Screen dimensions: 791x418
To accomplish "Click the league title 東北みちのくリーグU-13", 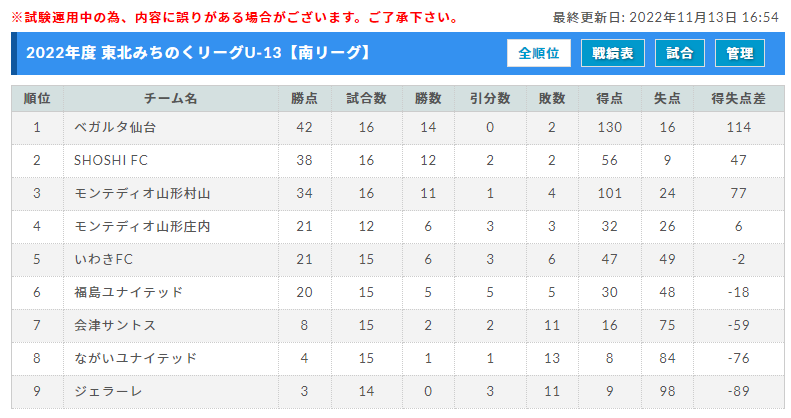I will point(191,52).
